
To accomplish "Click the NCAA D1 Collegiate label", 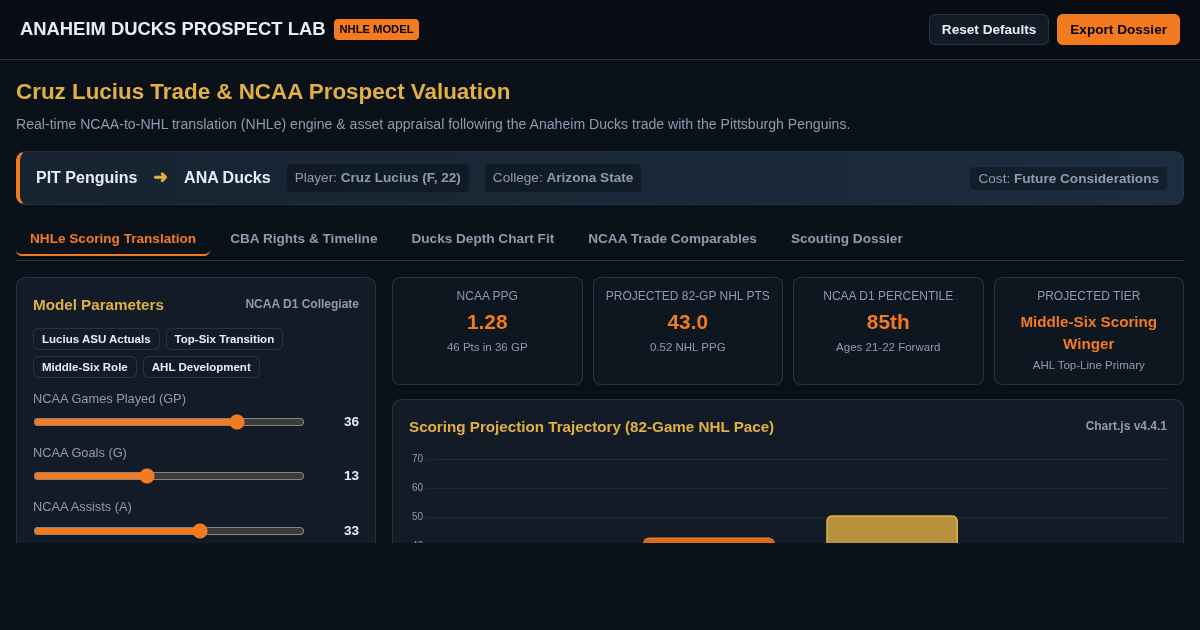I will tap(302, 304).
